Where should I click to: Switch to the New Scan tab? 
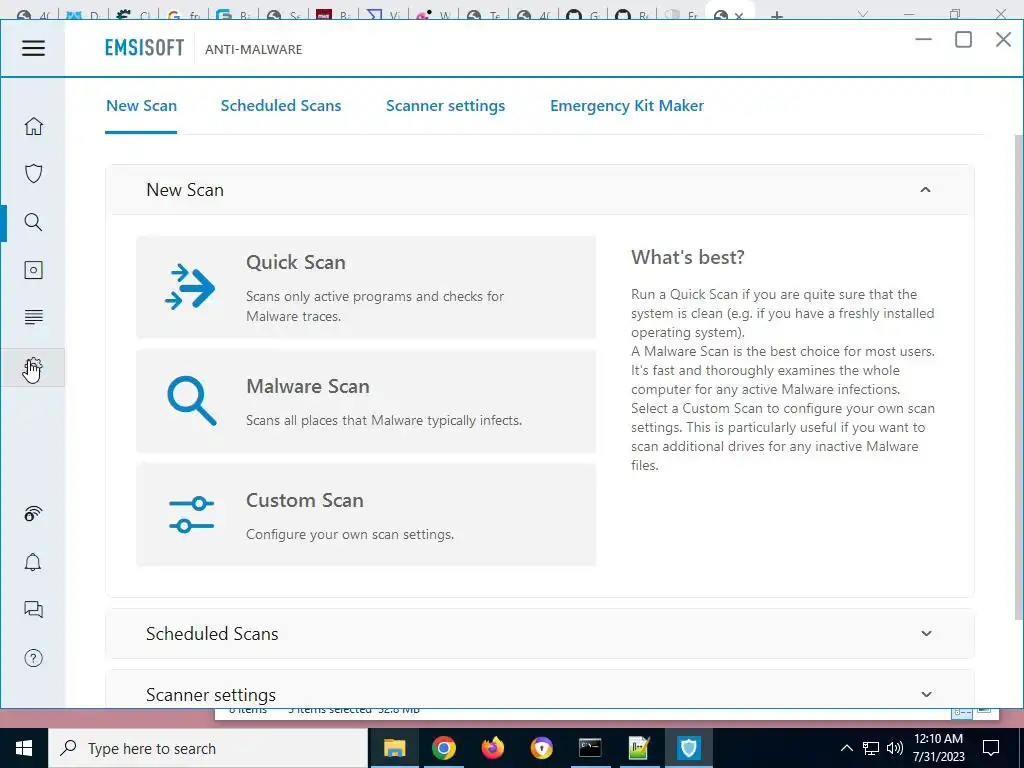(141, 106)
